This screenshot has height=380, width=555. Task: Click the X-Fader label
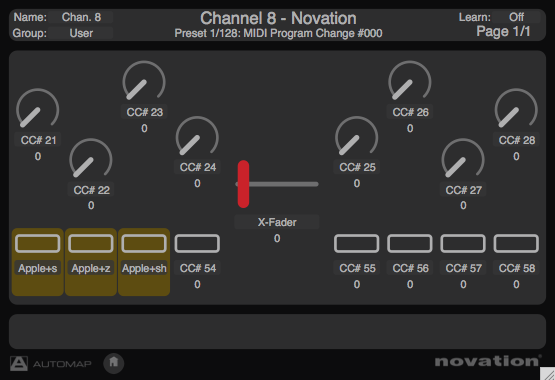(277, 222)
